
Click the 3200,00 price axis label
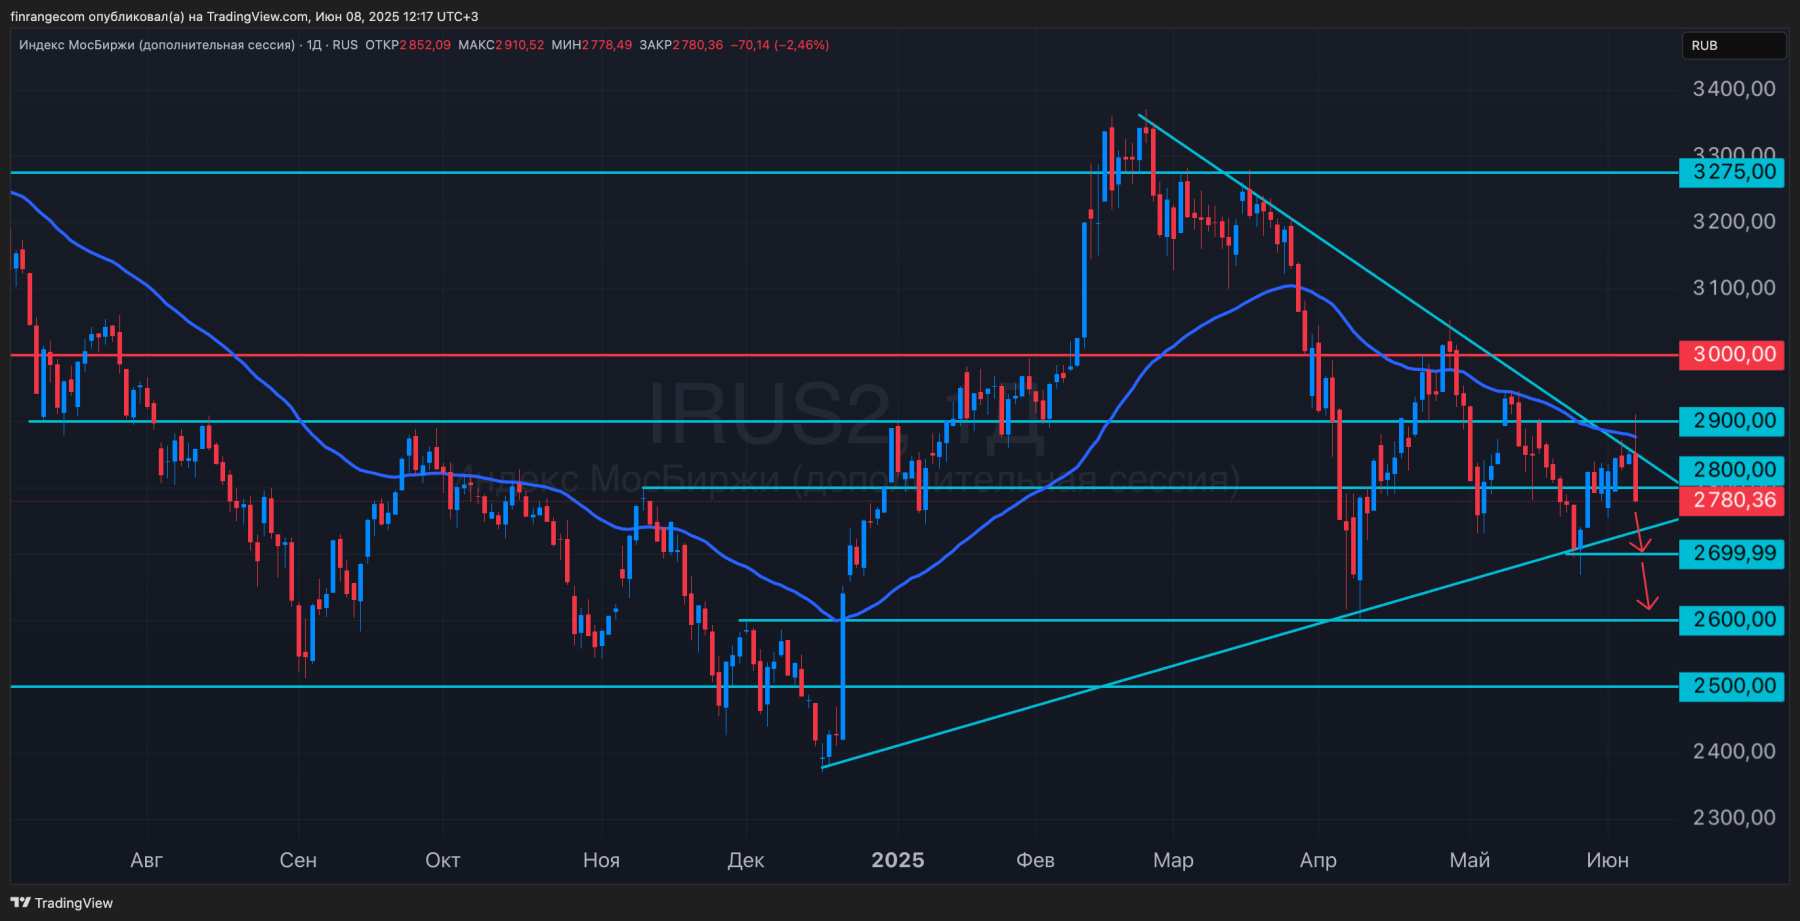[1734, 222]
